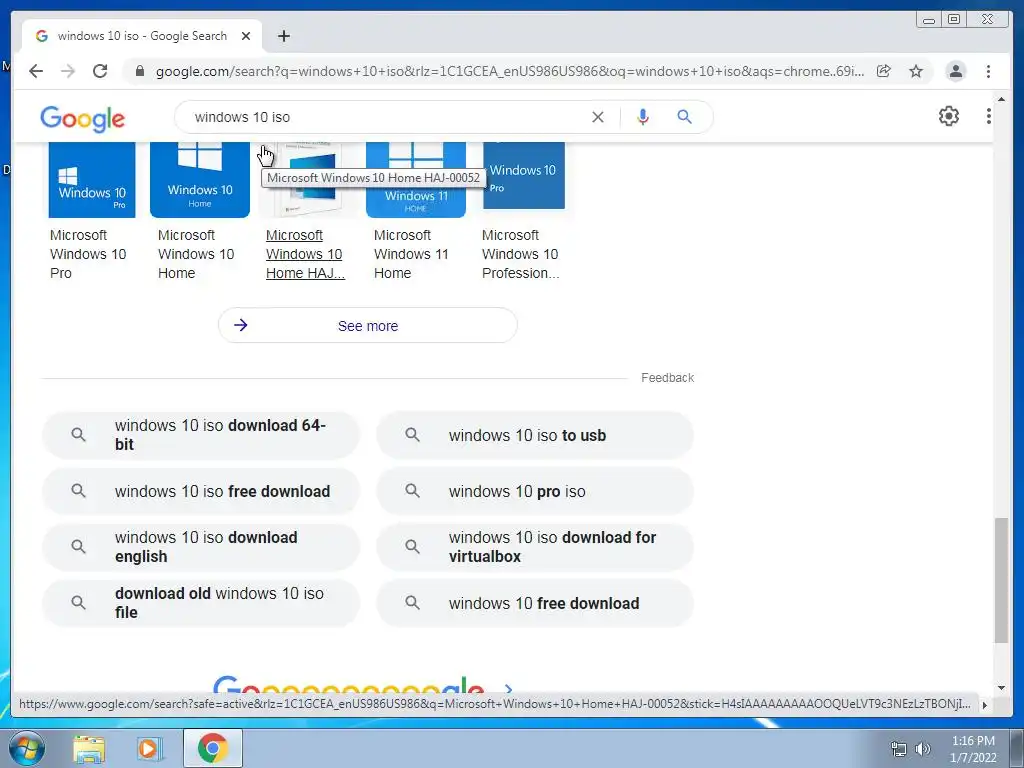Open Google page three-dot options

pyautogui.click(x=989, y=116)
